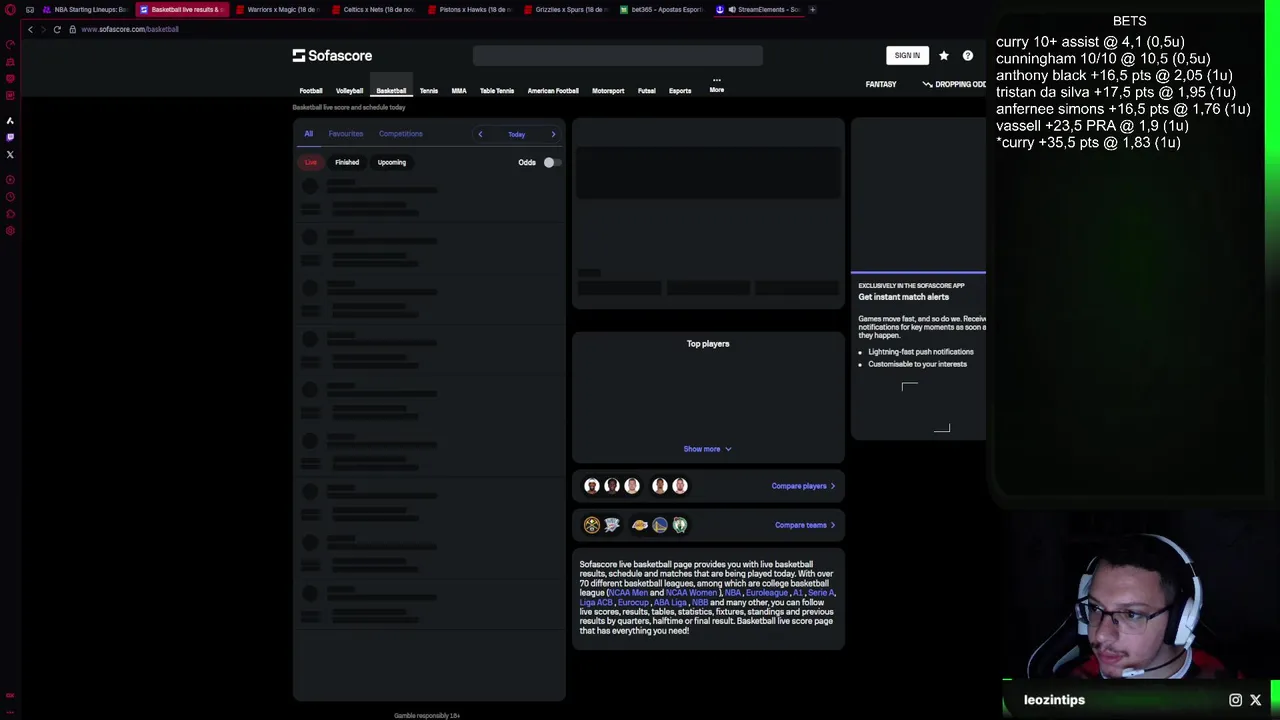Open Compare players arrow link
Viewport: 1280px width, 720px height.
pos(803,486)
